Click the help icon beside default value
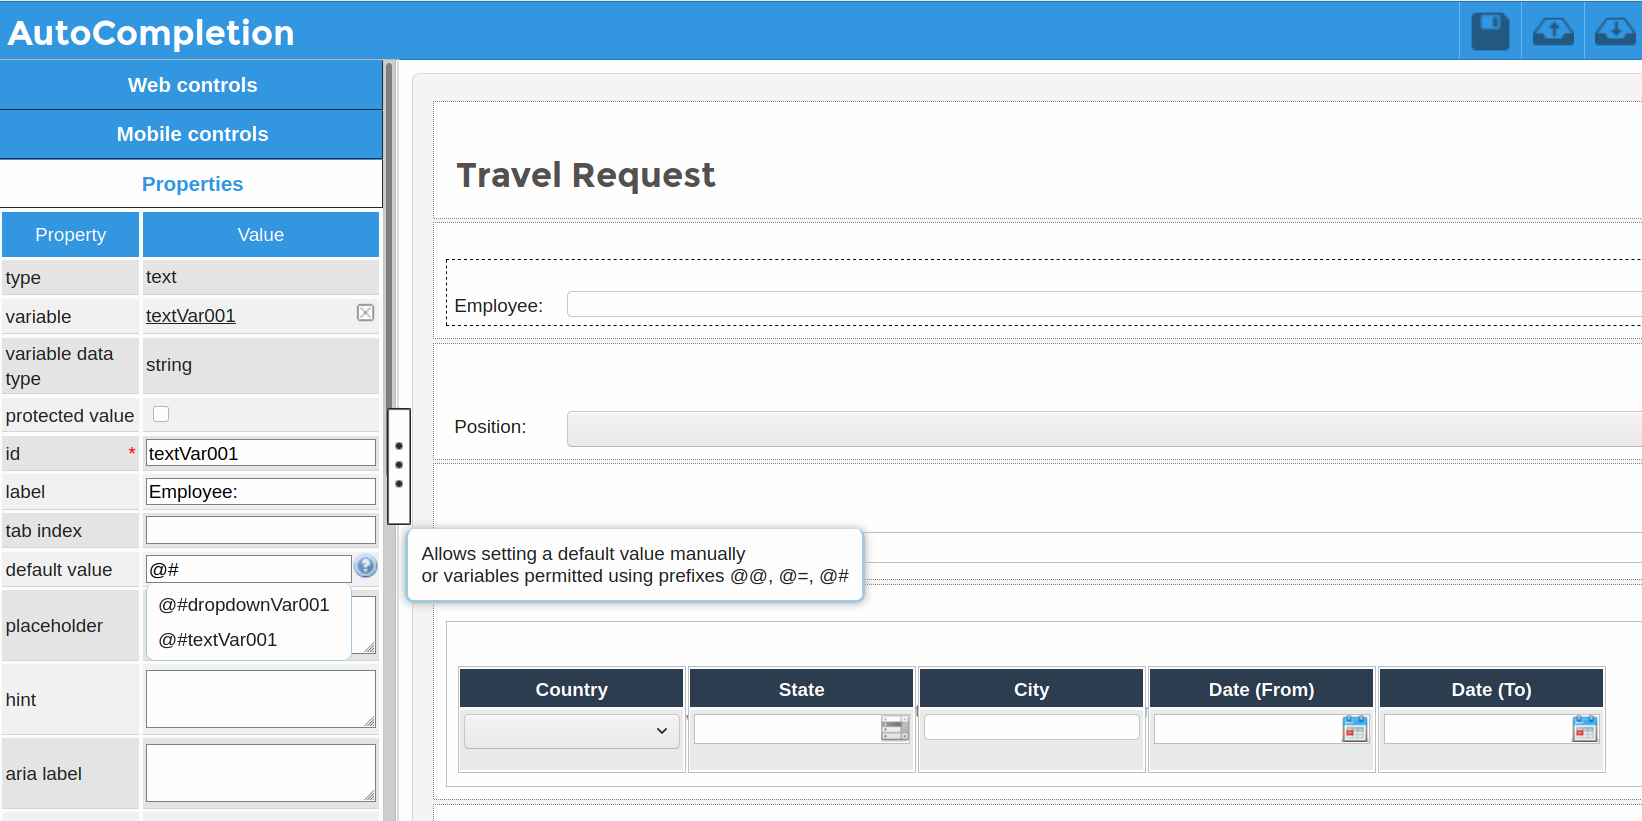The width and height of the screenshot is (1642, 821). [x=366, y=567]
